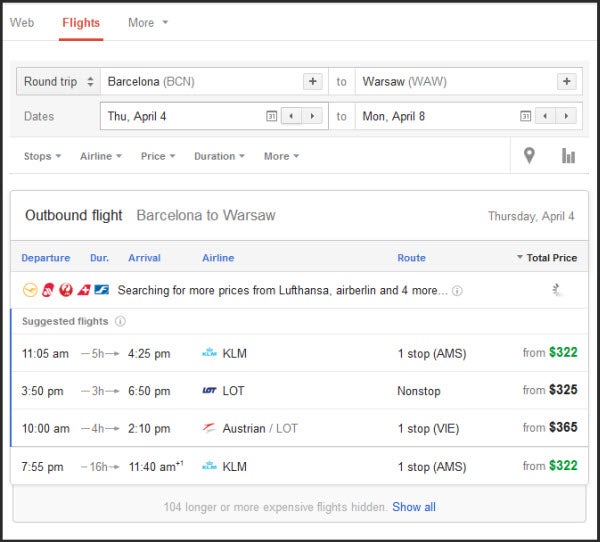Click the $365 price
Viewport: 600px width, 542px height.
coord(563,427)
